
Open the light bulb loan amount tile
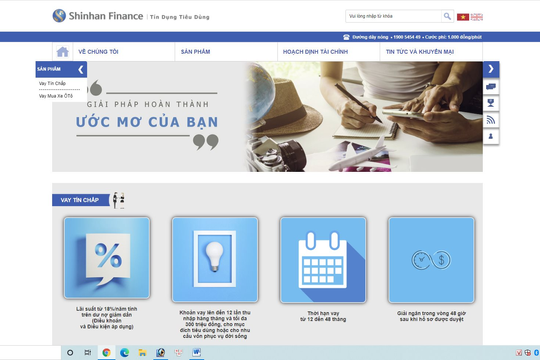(215, 259)
